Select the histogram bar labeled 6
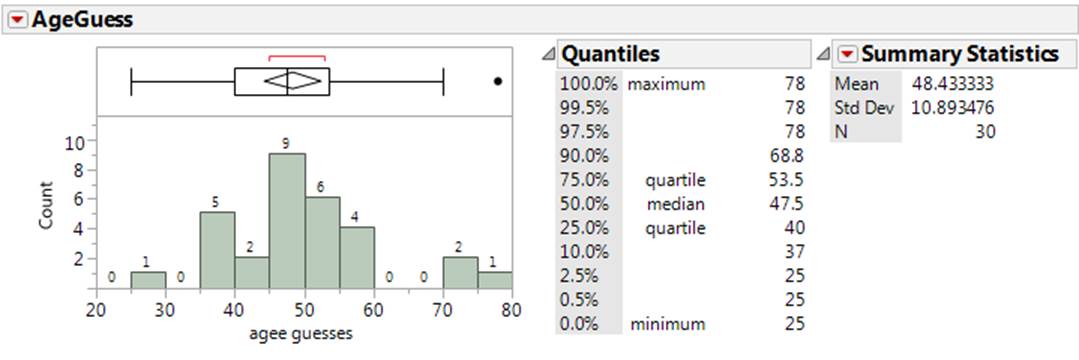 click(x=322, y=242)
